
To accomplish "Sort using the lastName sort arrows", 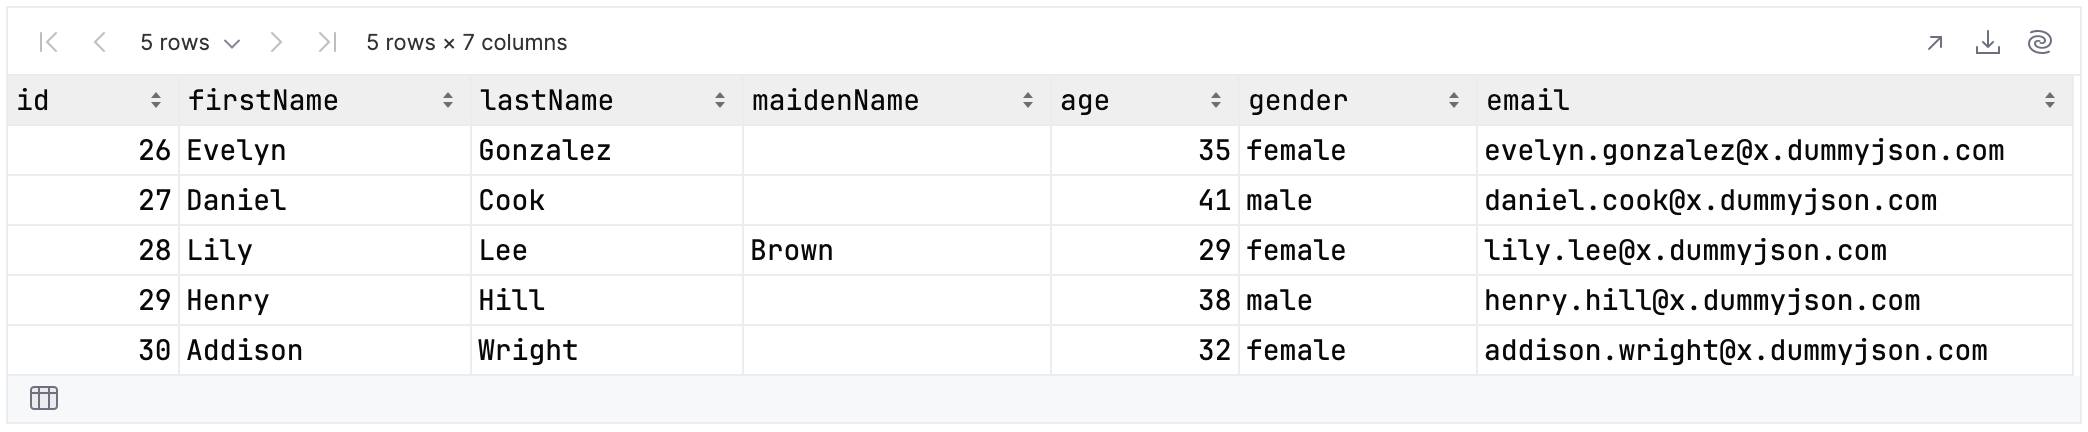I will click(x=720, y=100).
